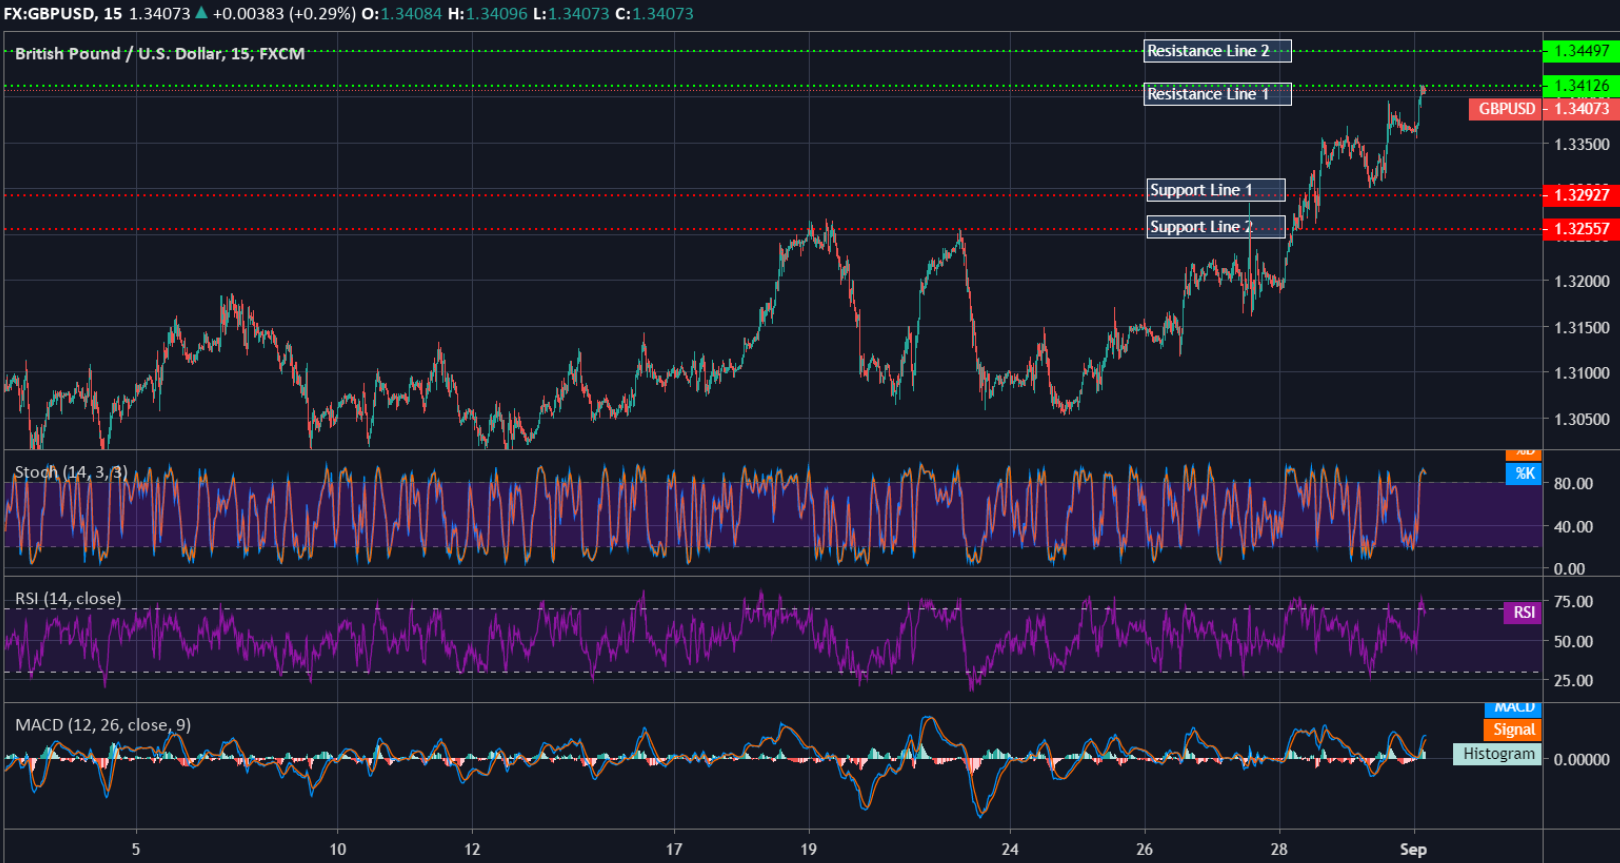The width and height of the screenshot is (1620, 863).
Task: Click the 1.32000 price axis value
Action: (x=1582, y=282)
